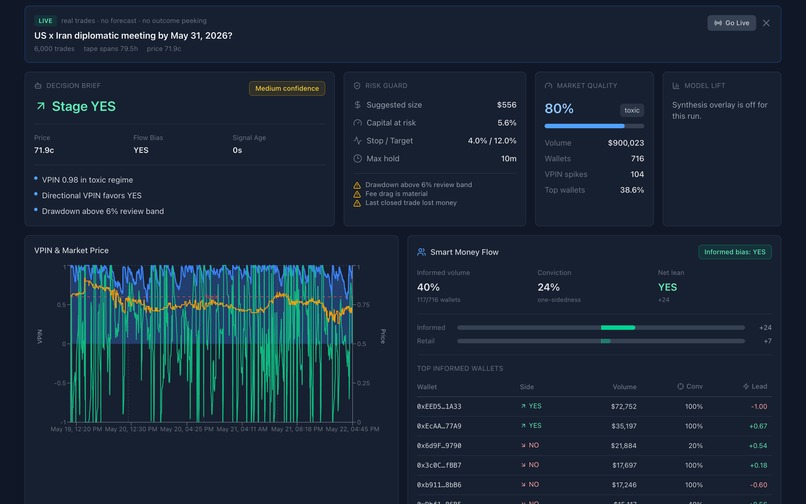
Task: Select wallet 0xEED5…1A33 row
Action: (594, 406)
